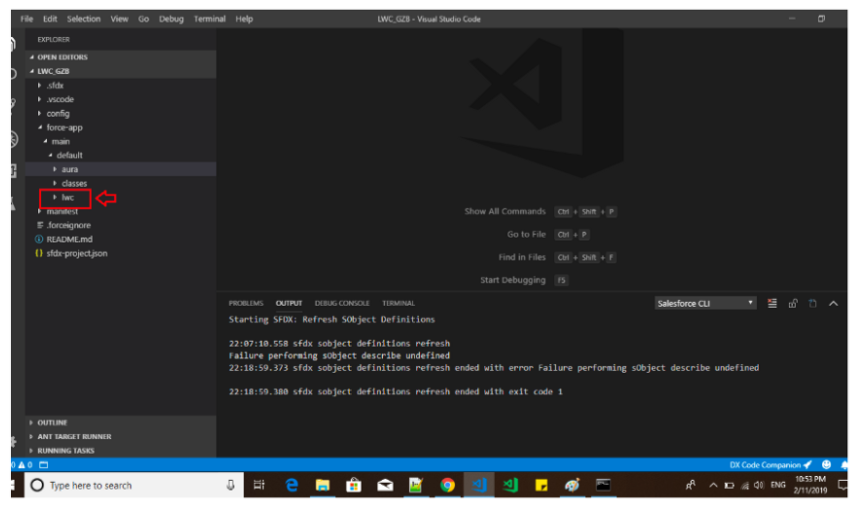Switch to the Terminal panel tab
Screen dimensions: 860x510
click(398, 303)
